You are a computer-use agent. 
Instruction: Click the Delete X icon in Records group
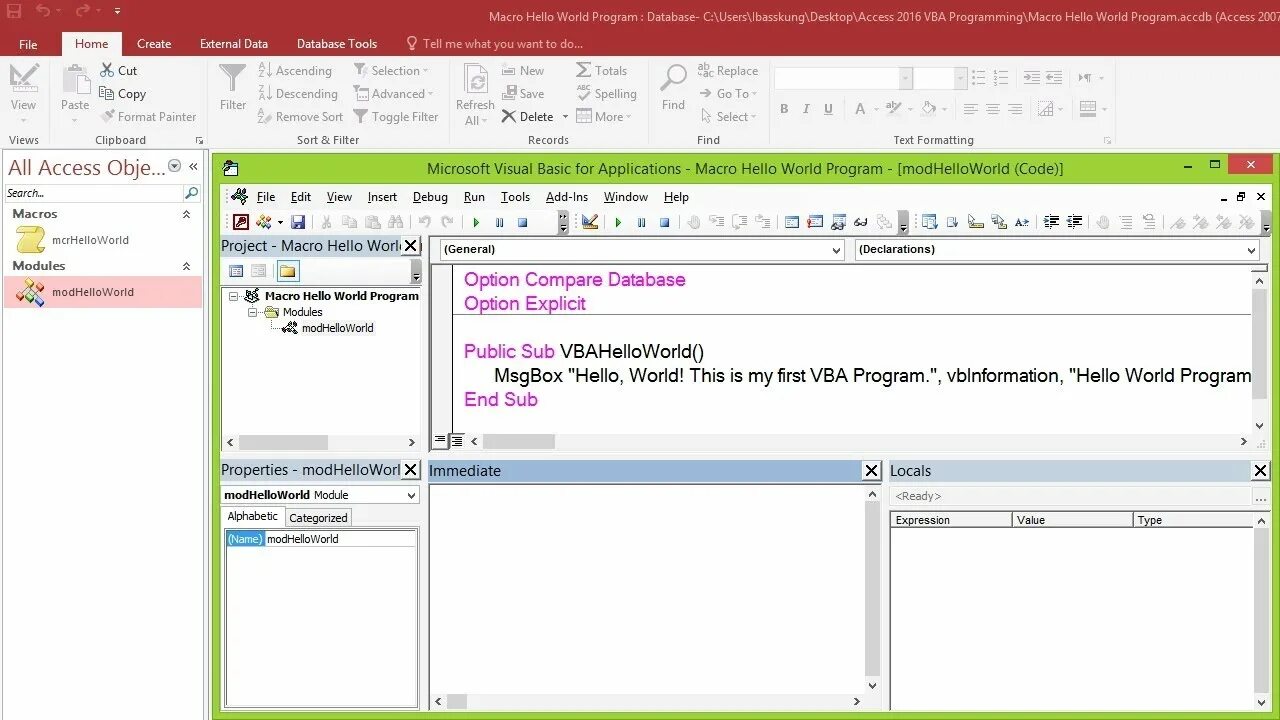click(509, 117)
